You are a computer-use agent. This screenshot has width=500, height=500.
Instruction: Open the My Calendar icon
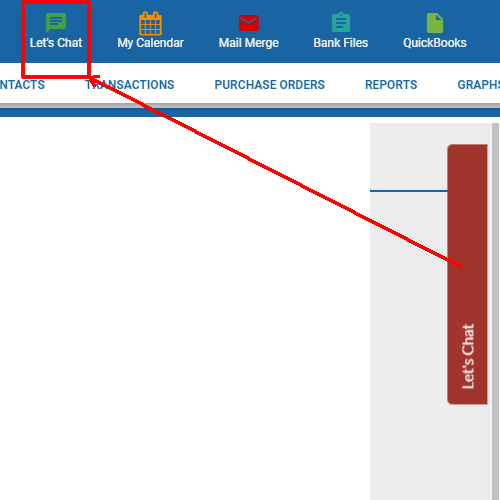[150, 23]
